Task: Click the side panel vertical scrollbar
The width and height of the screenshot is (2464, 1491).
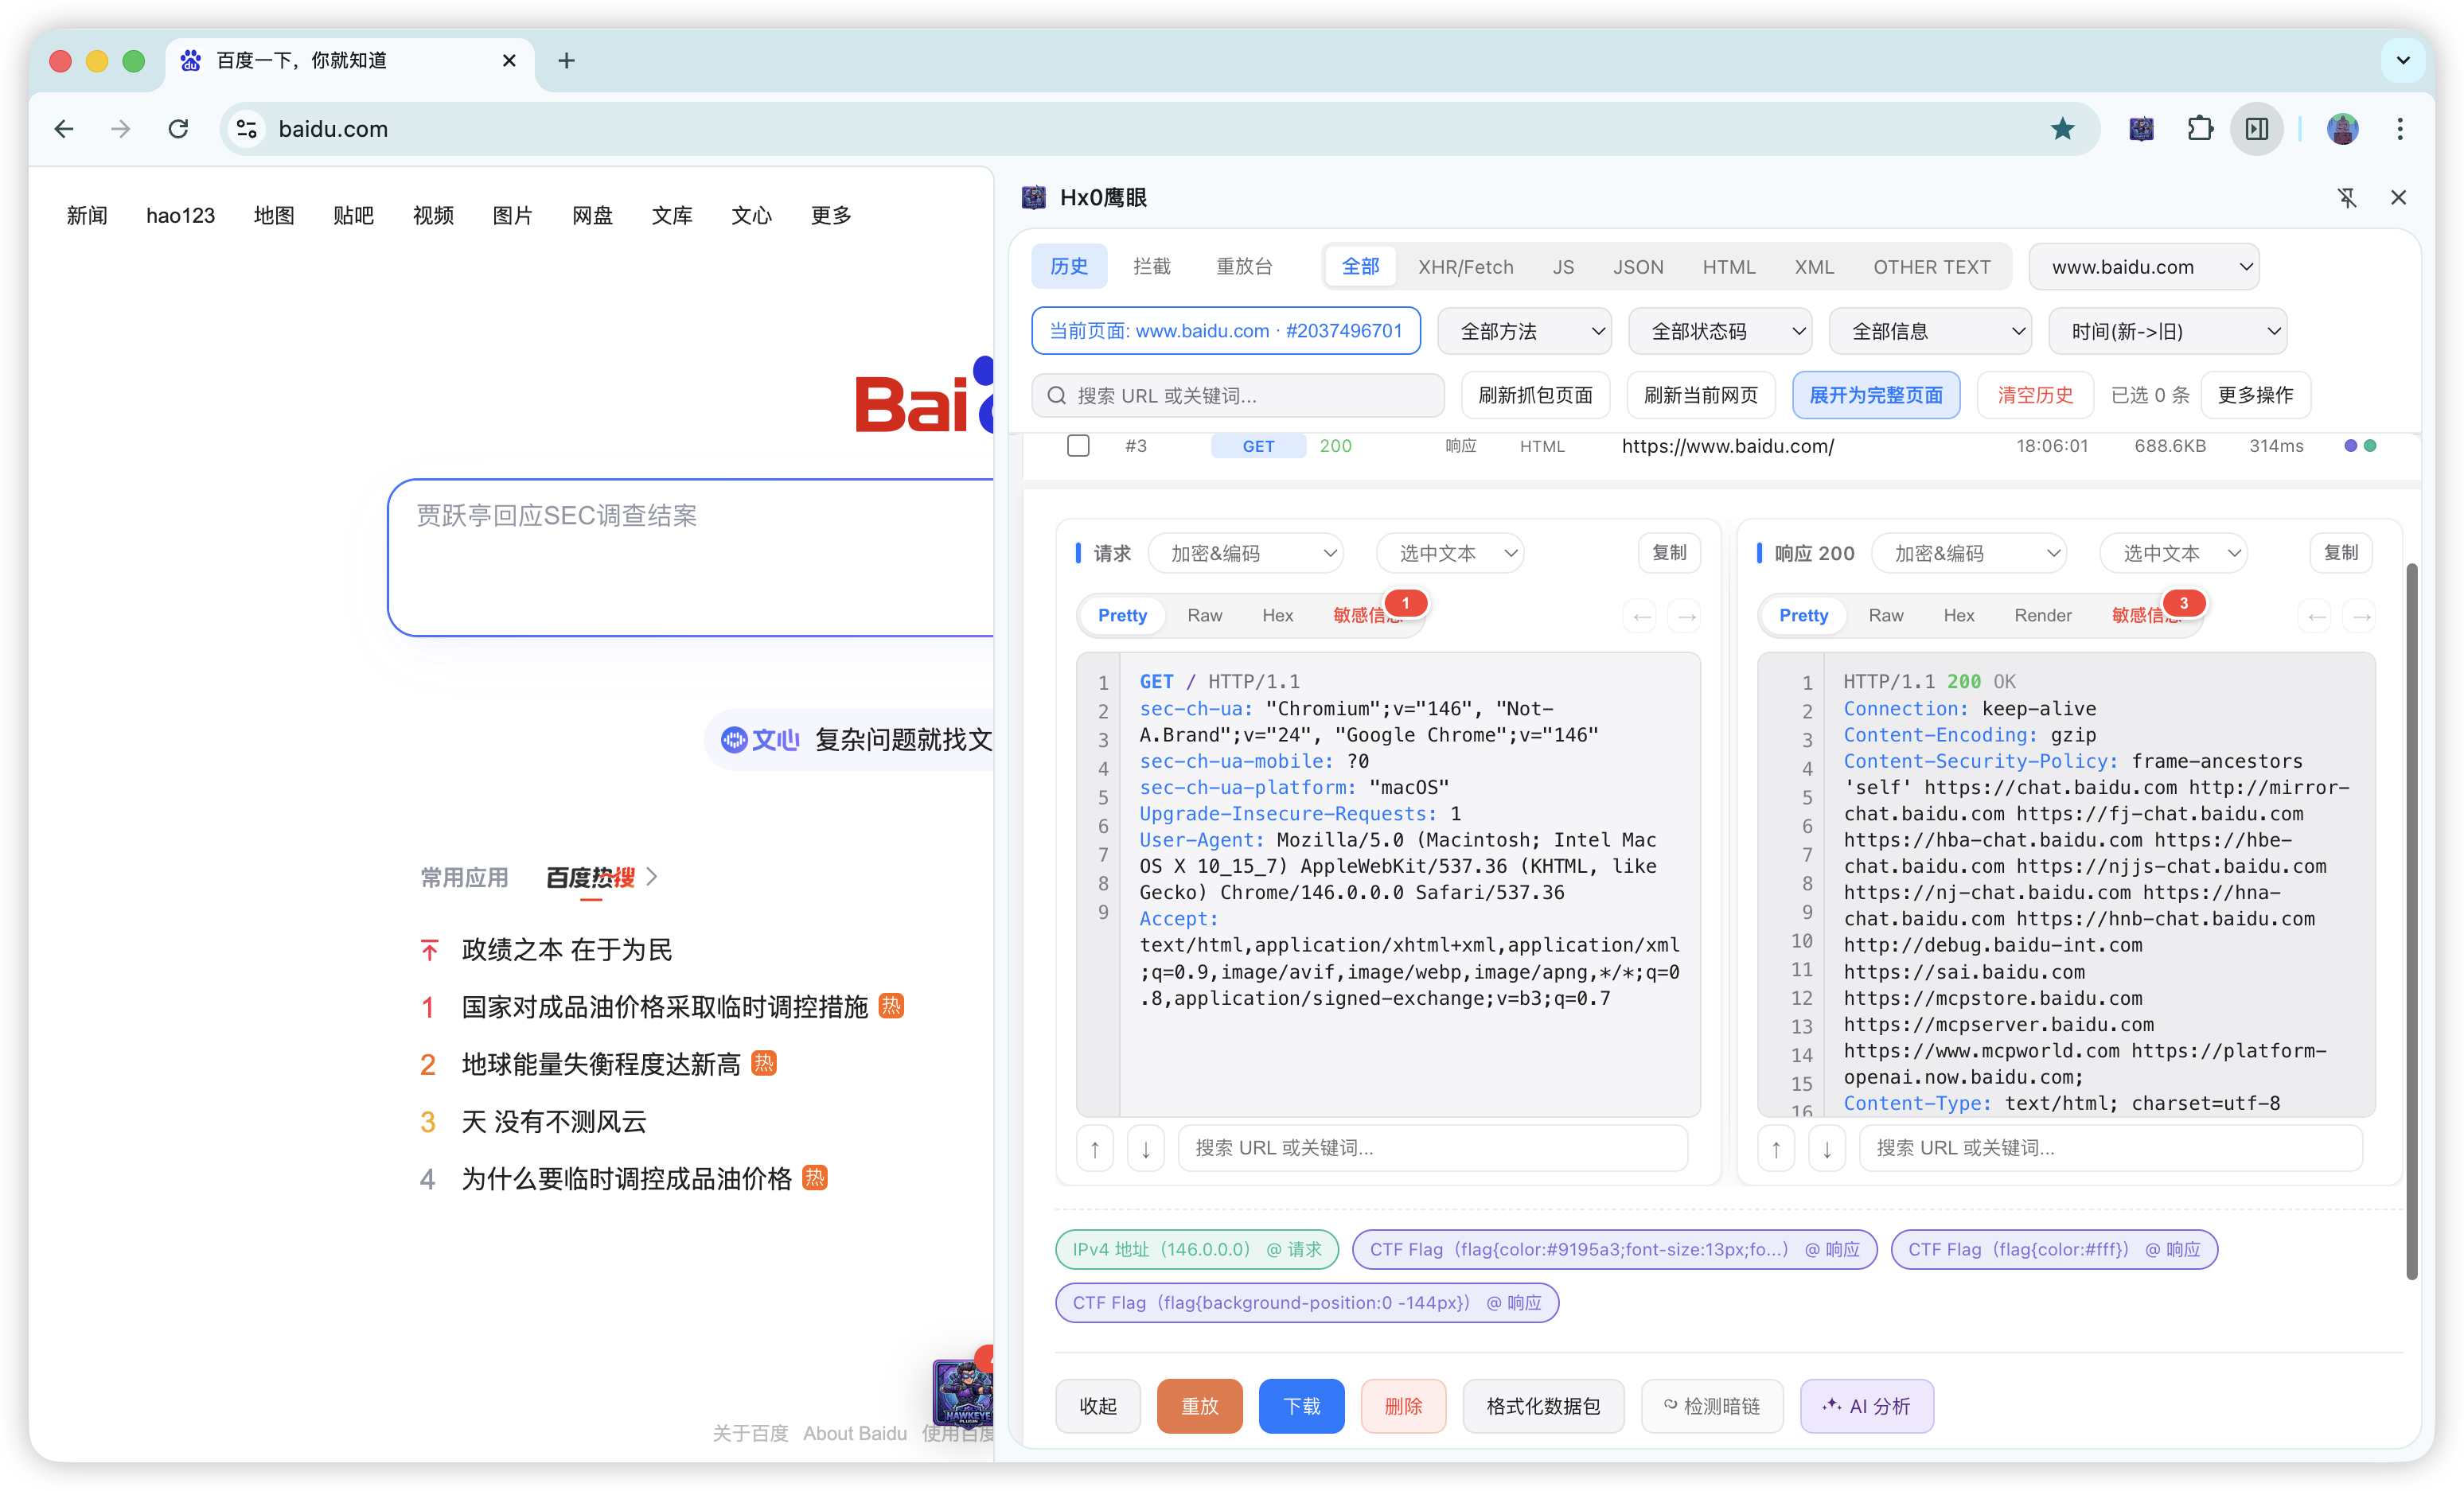Action: pos(2411,920)
